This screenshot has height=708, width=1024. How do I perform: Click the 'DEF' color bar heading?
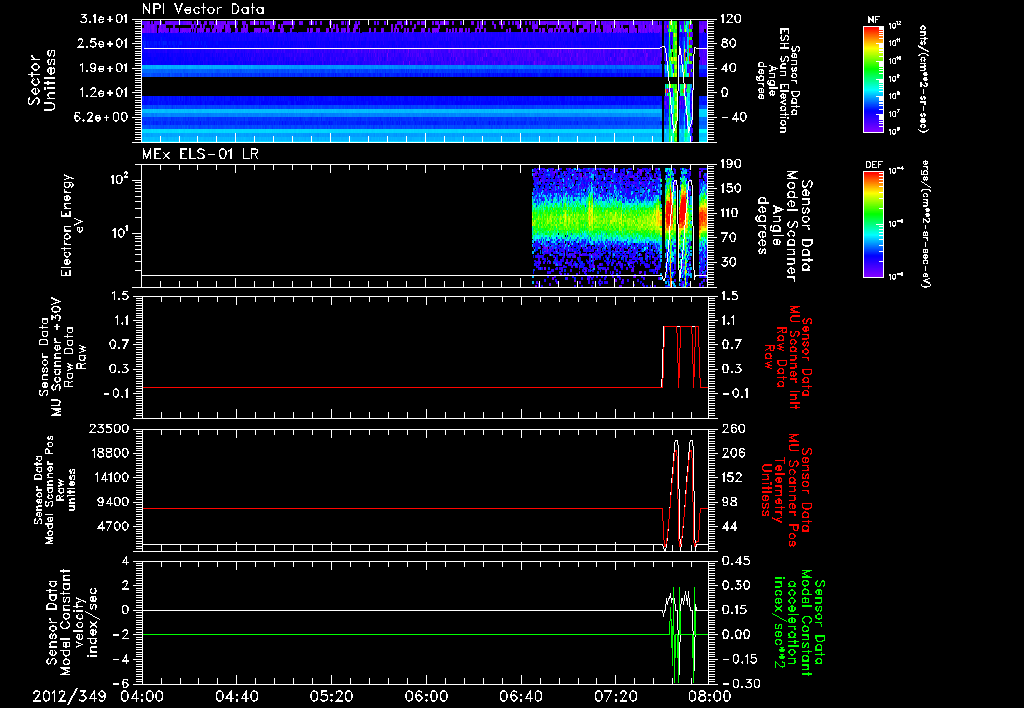pos(873,165)
